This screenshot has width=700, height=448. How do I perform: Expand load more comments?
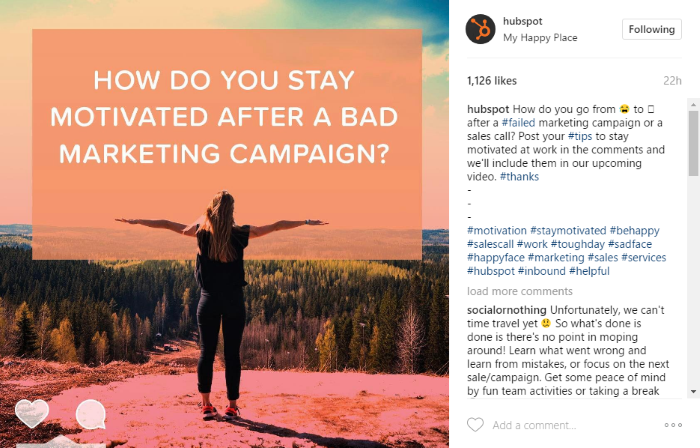(505, 291)
